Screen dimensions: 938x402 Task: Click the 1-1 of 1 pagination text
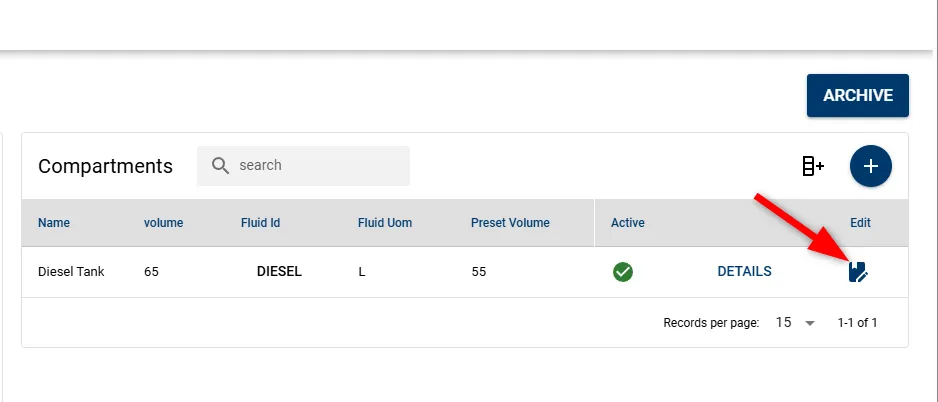[x=857, y=323]
